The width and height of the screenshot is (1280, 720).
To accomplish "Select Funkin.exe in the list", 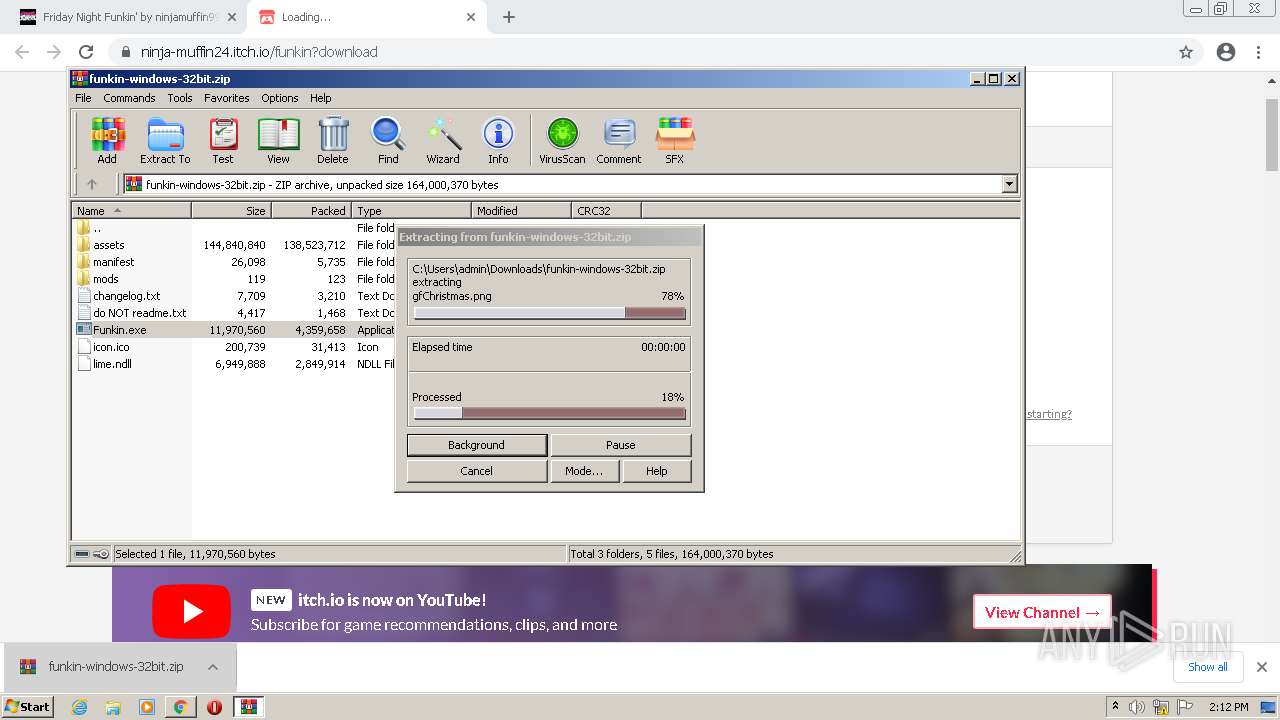I will click(119, 330).
